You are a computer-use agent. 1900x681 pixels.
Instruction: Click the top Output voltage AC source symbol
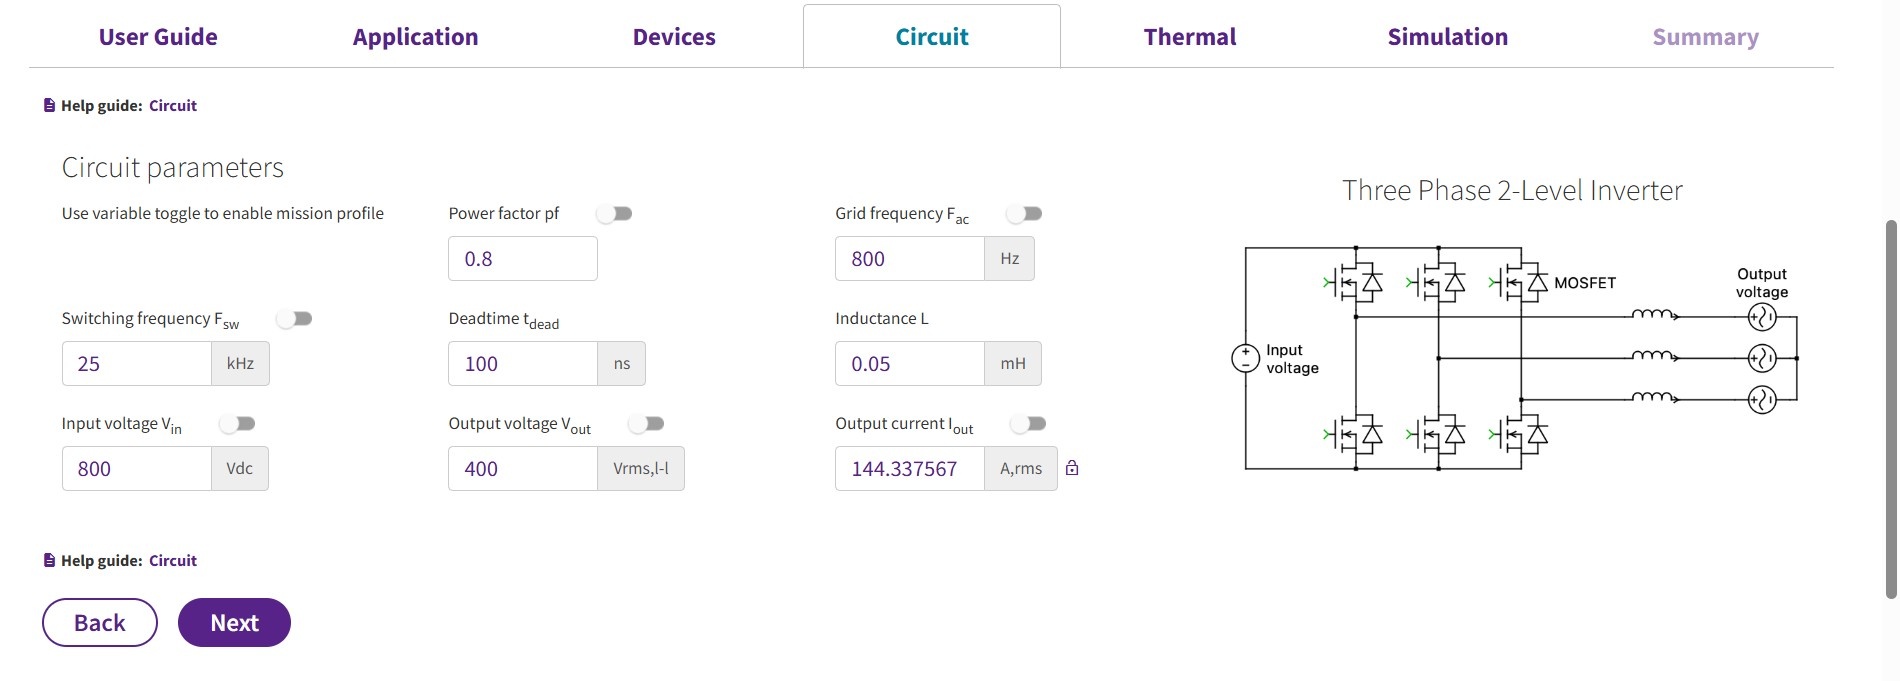click(x=1761, y=318)
